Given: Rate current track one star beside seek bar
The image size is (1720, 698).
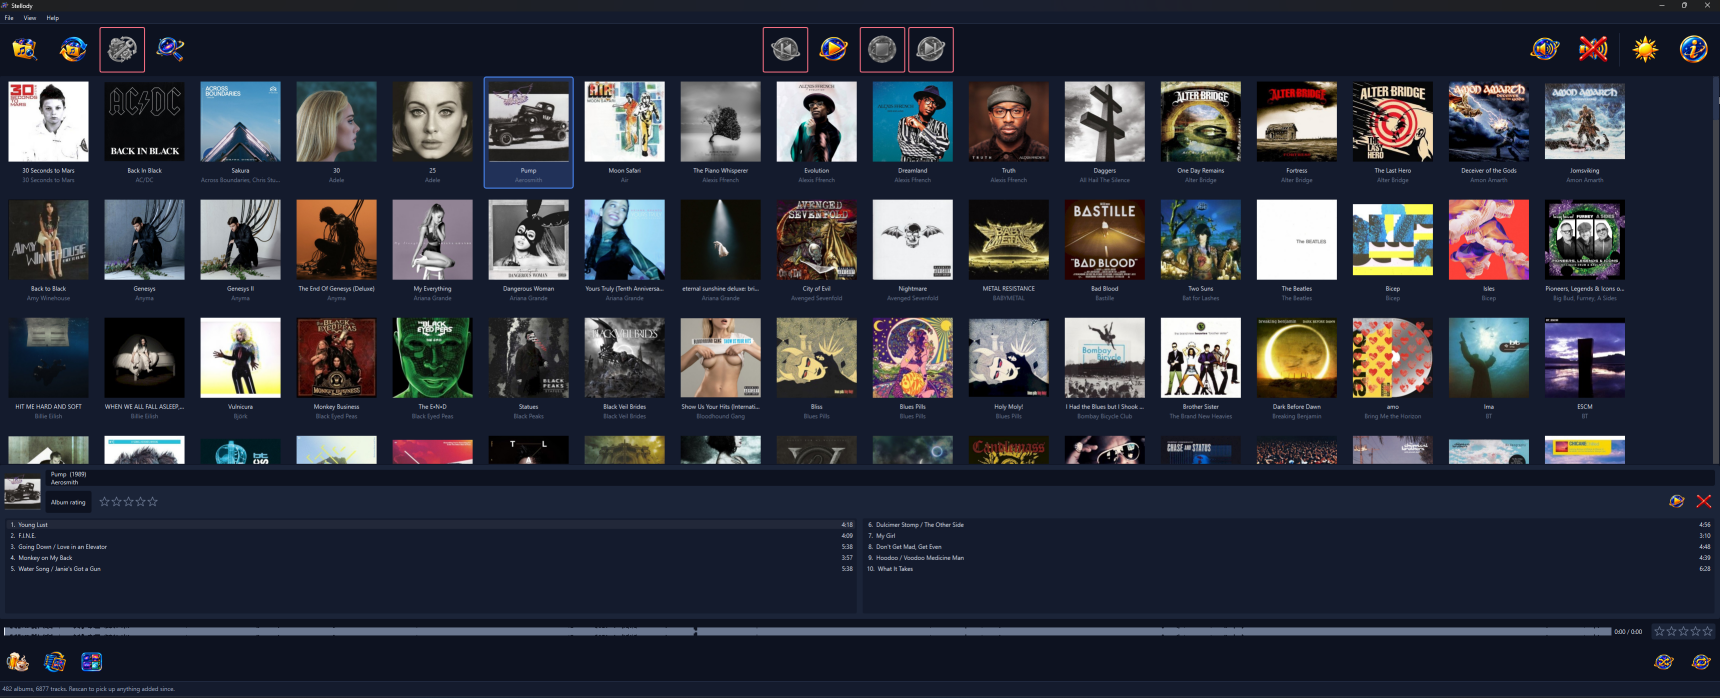Looking at the screenshot, I should point(1659,631).
